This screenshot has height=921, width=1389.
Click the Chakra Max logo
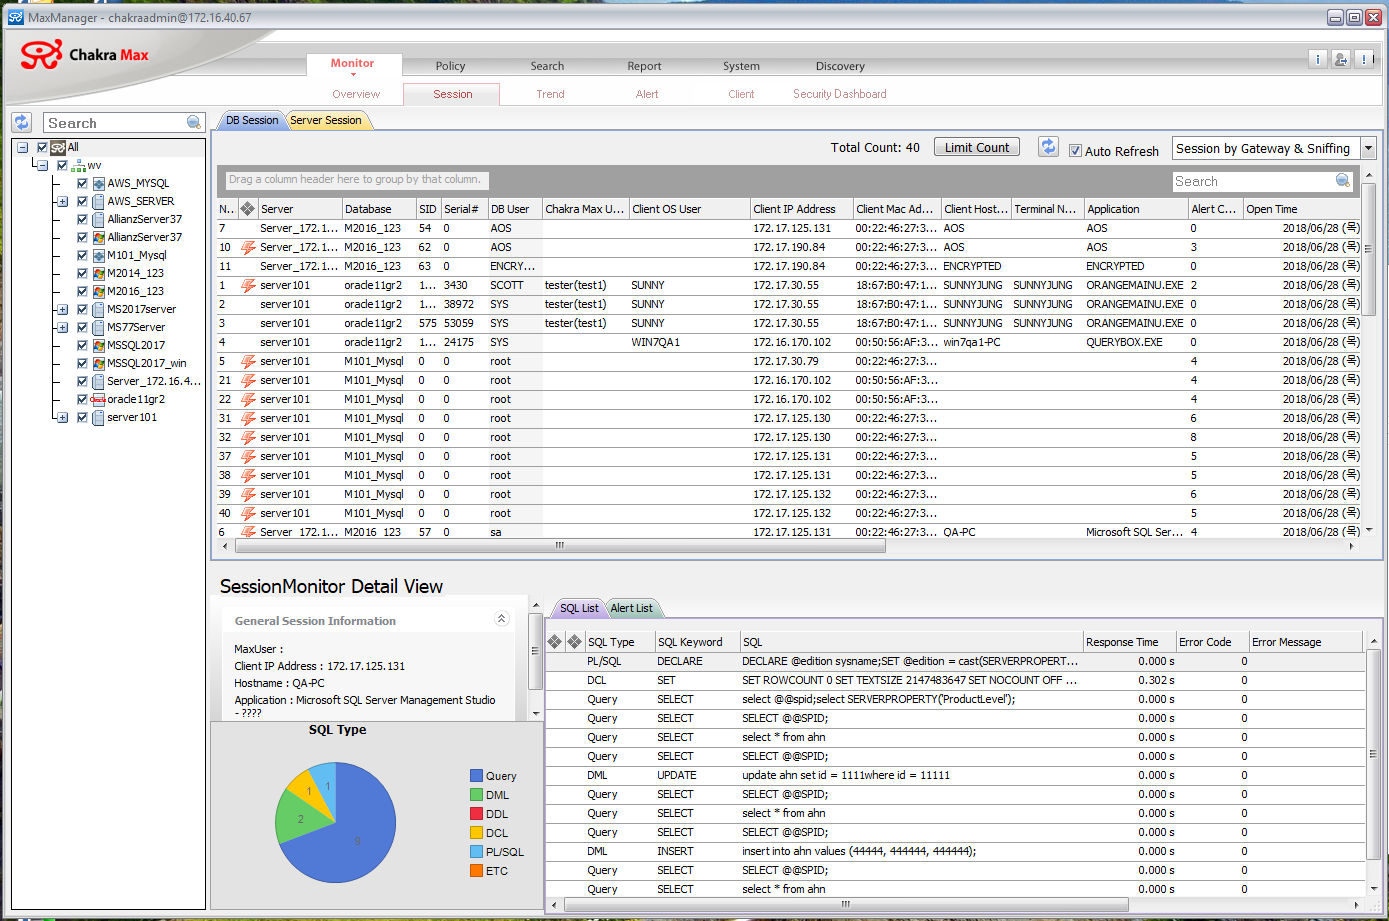(85, 55)
